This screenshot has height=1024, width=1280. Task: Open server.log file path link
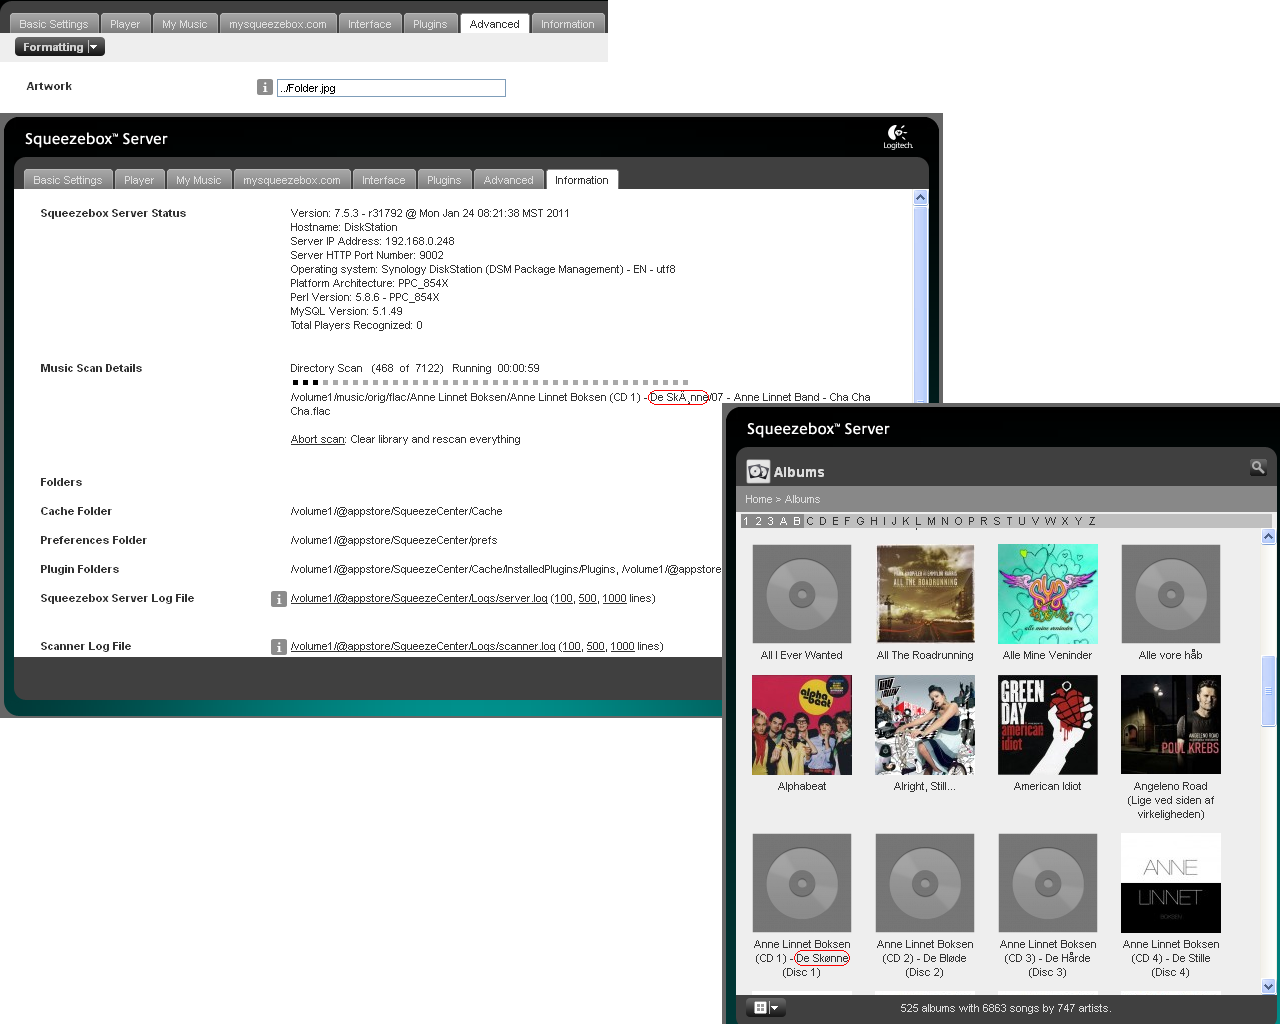pyautogui.click(x=419, y=598)
